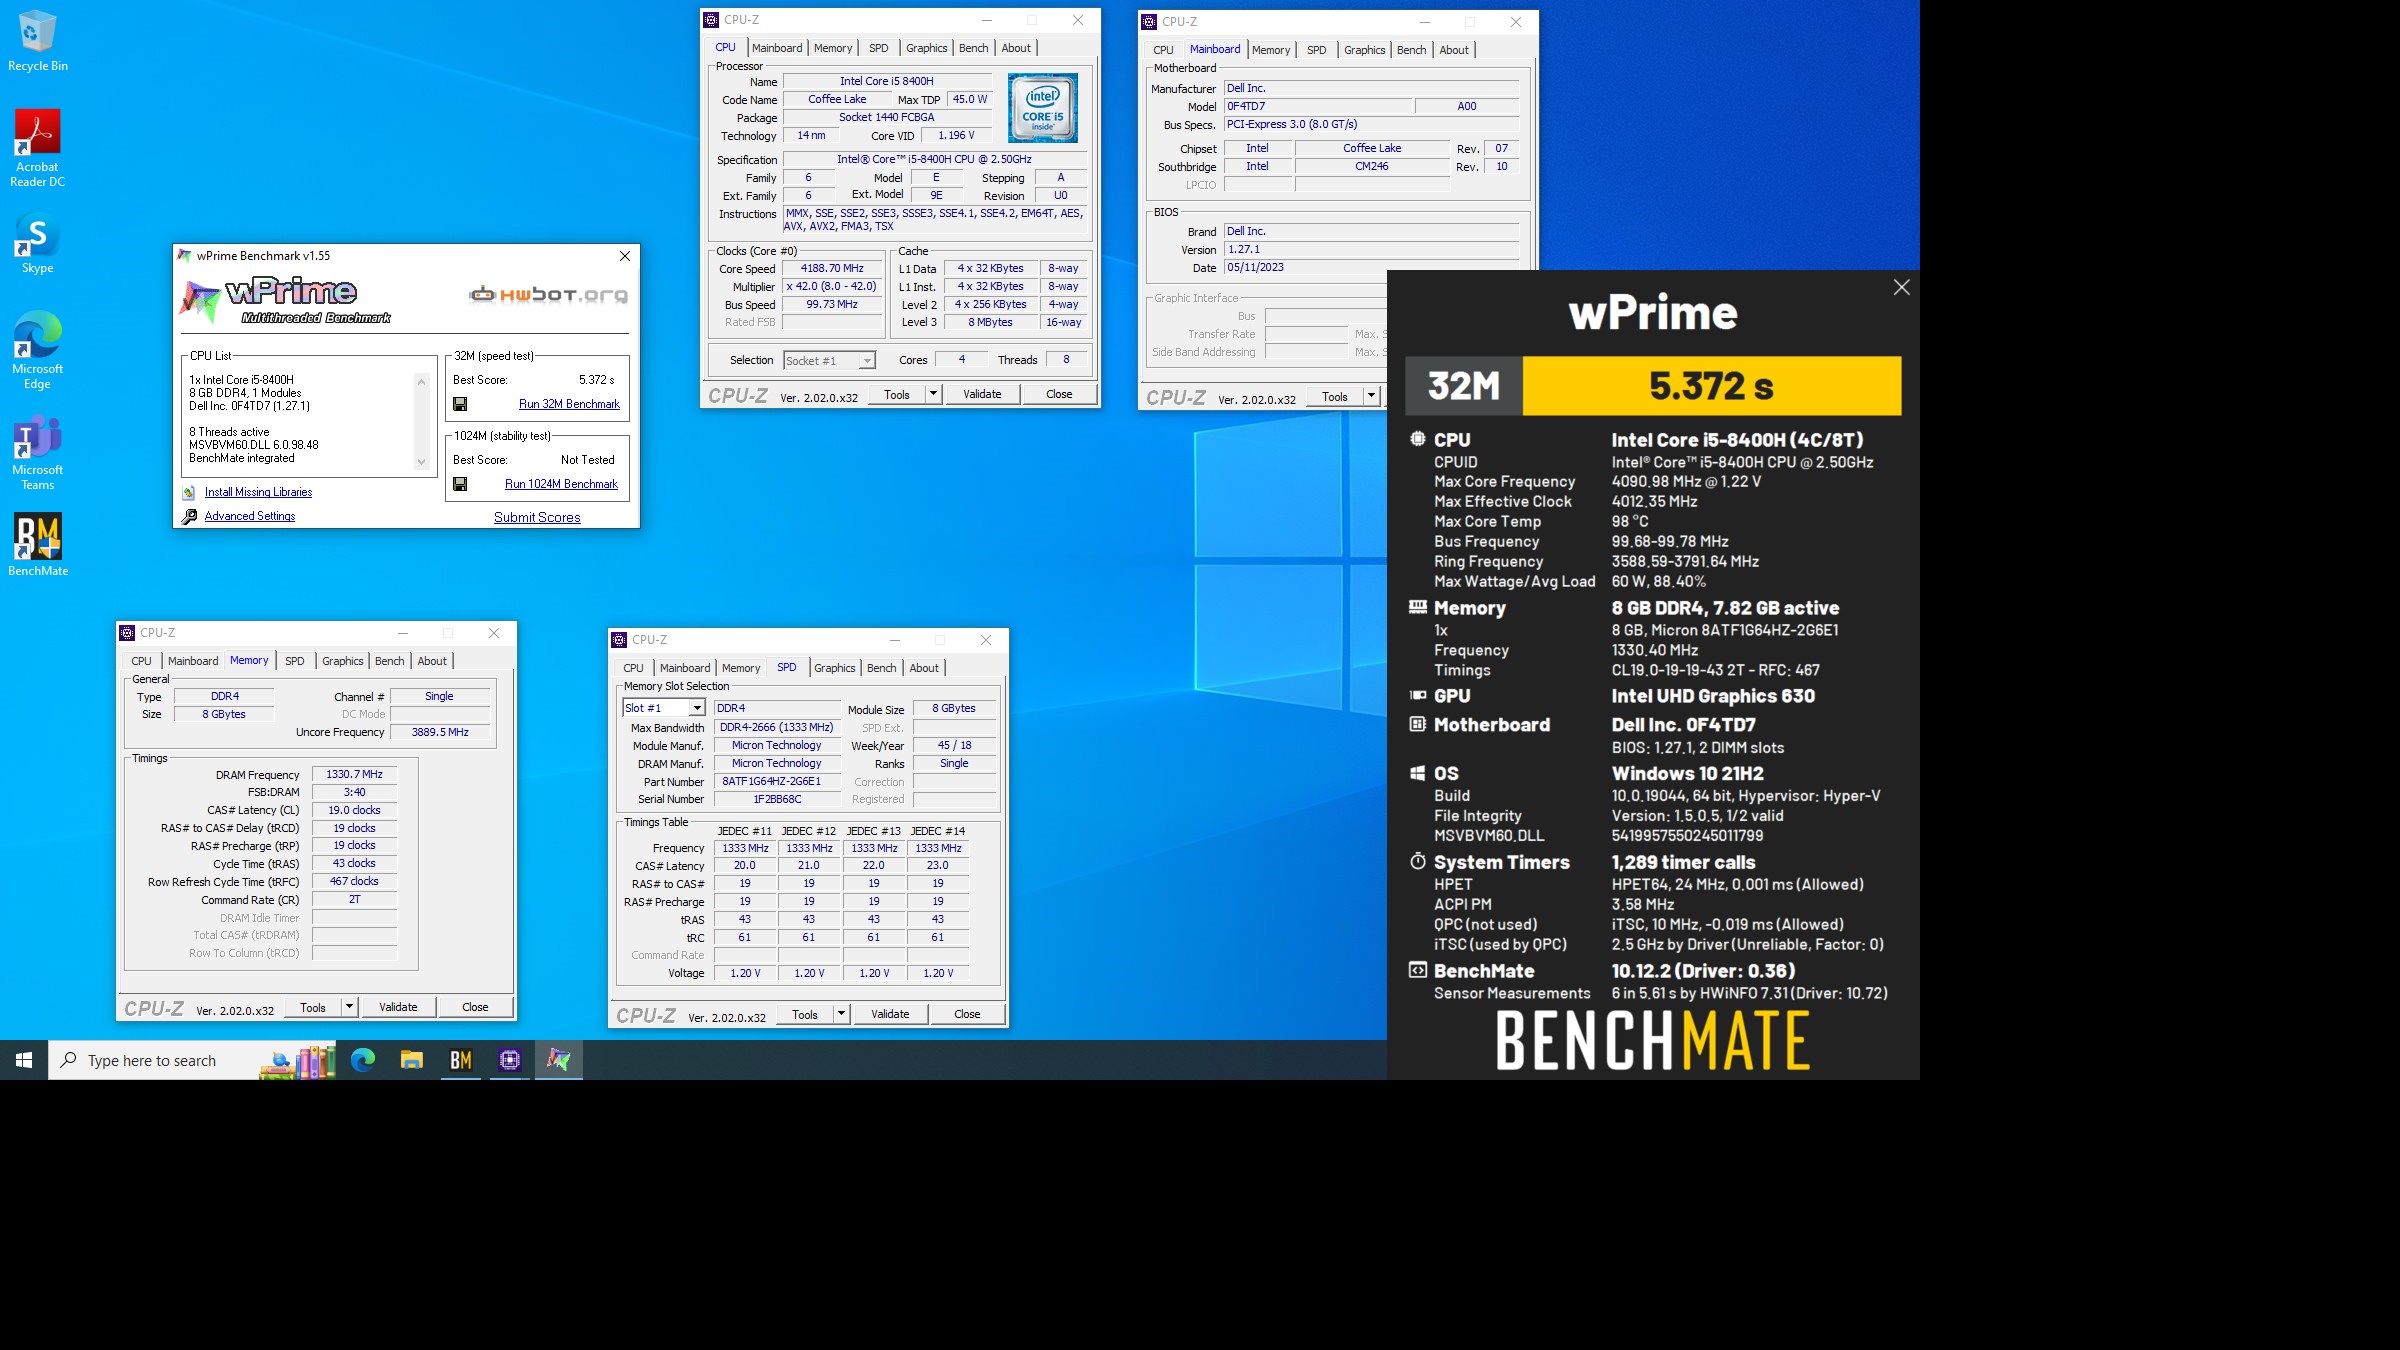Click Submit Scores link in wPrime
2400x1350 pixels.
coord(537,517)
